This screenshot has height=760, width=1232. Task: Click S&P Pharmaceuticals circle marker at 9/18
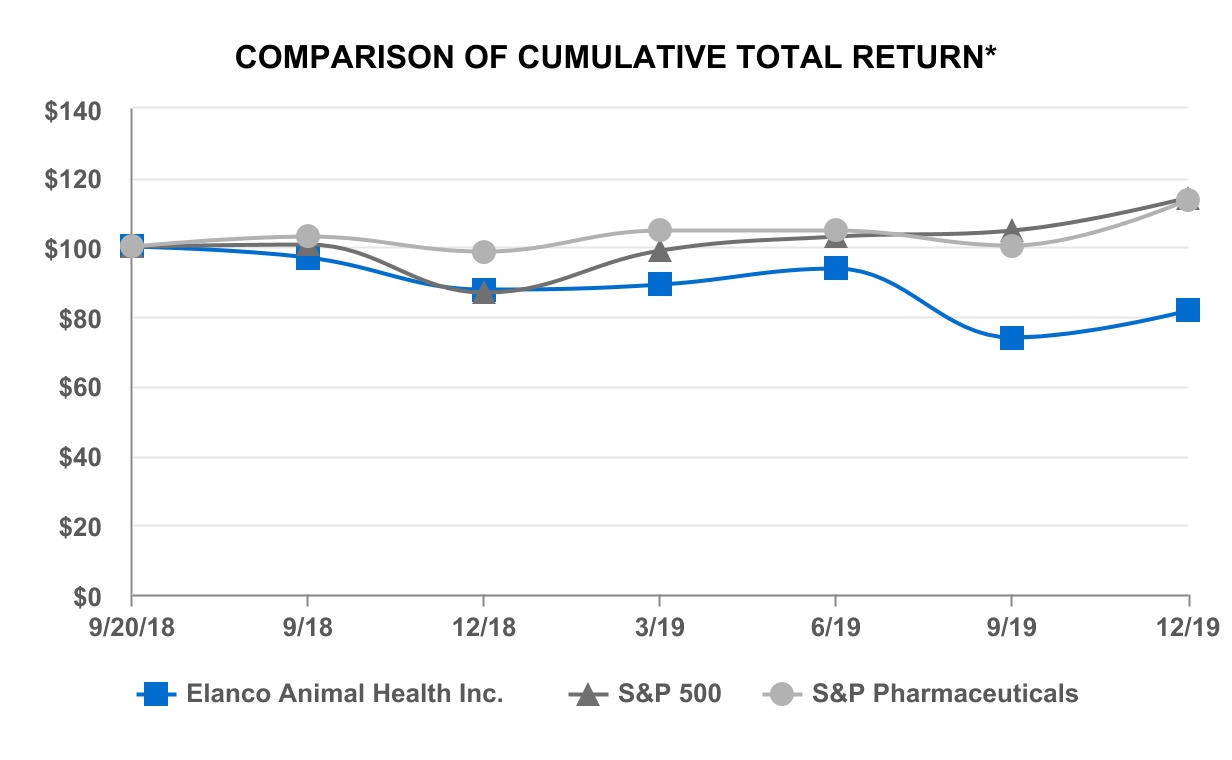[x=308, y=237]
